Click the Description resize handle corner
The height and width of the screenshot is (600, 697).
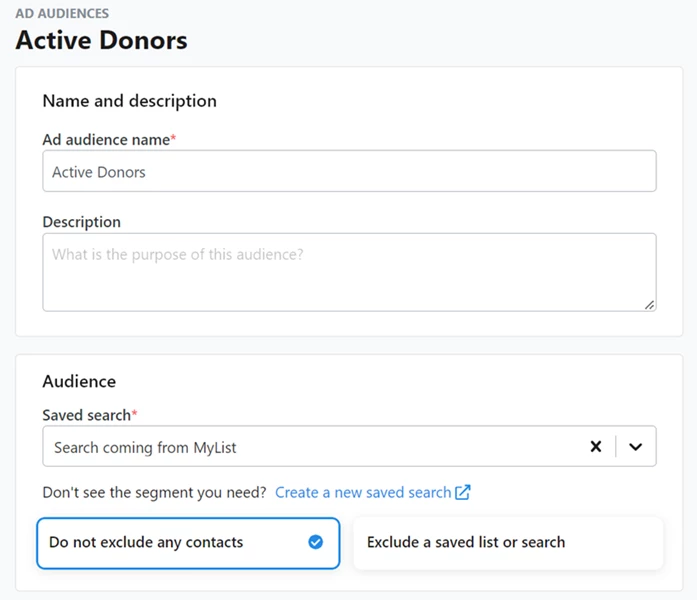(649, 305)
